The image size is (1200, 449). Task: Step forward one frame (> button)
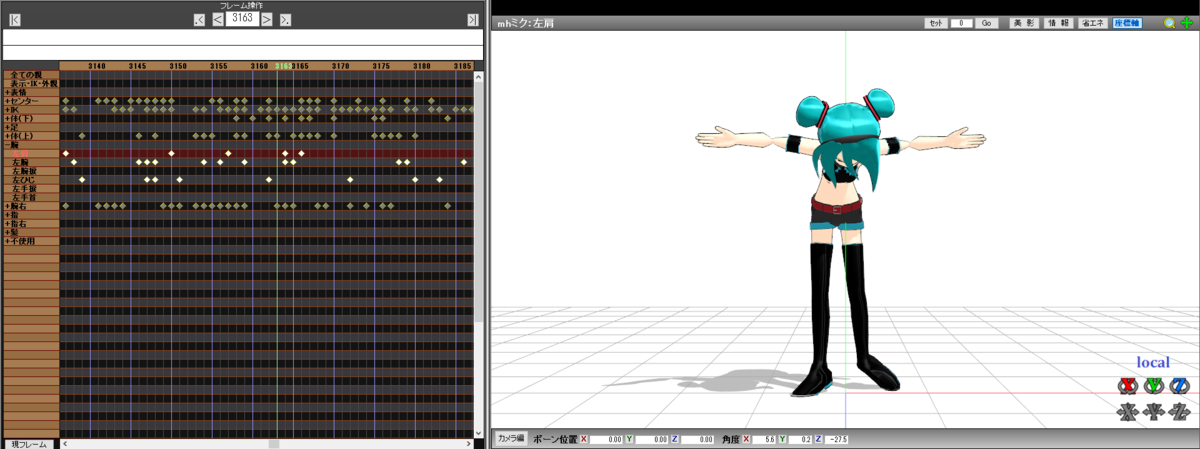(x=268, y=19)
